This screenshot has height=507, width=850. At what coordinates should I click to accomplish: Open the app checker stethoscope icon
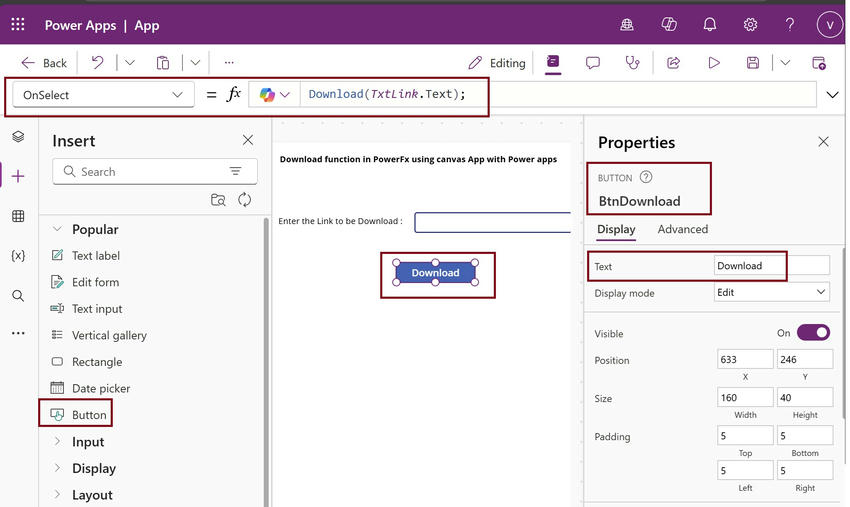tap(633, 63)
